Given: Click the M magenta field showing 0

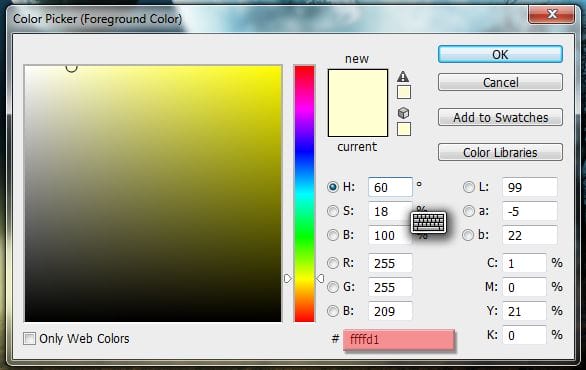Looking at the screenshot, I should (x=524, y=287).
